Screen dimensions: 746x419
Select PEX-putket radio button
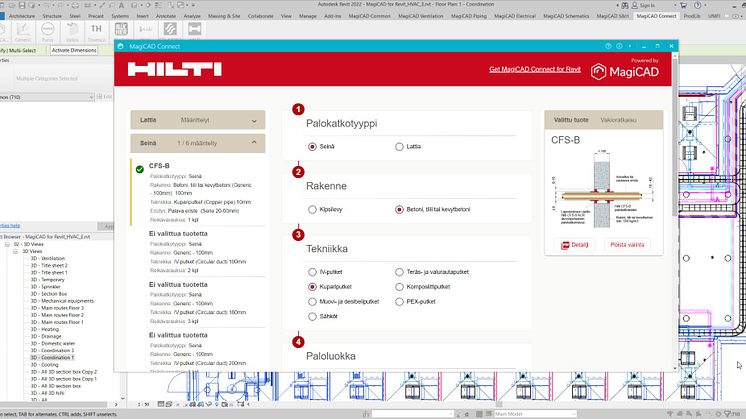click(399, 302)
